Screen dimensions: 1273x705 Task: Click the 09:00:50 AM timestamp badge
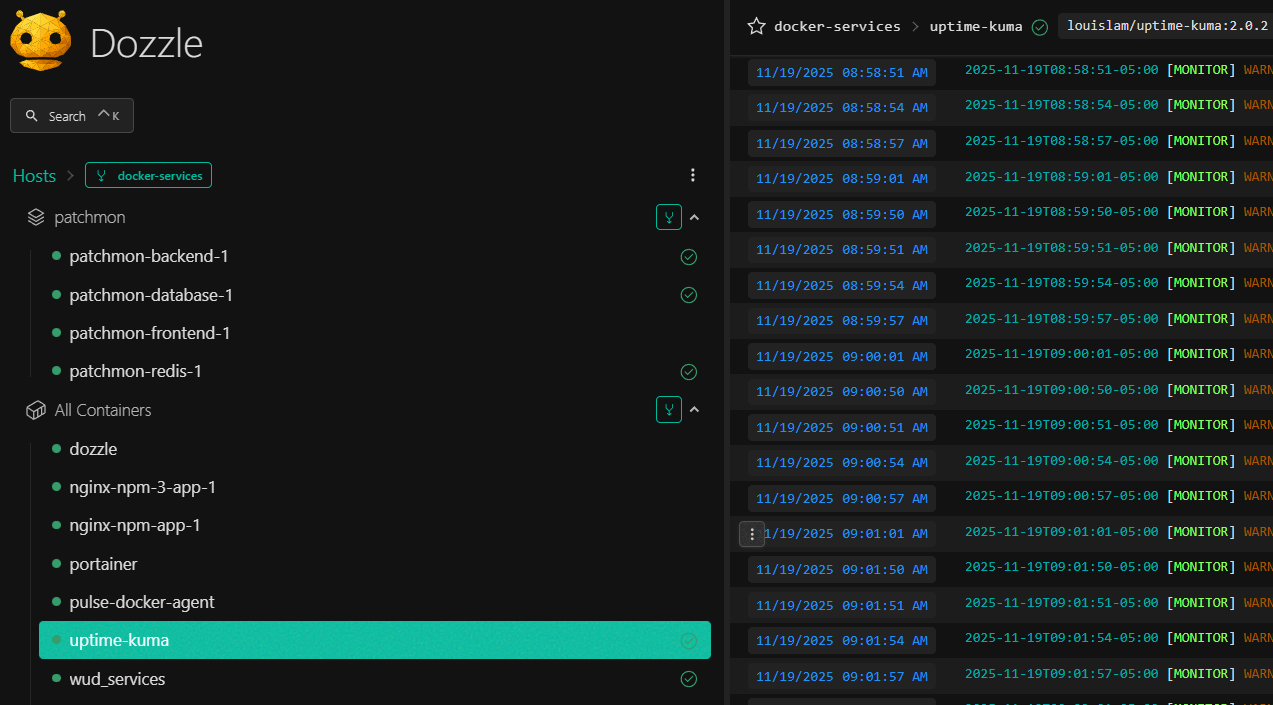point(842,392)
